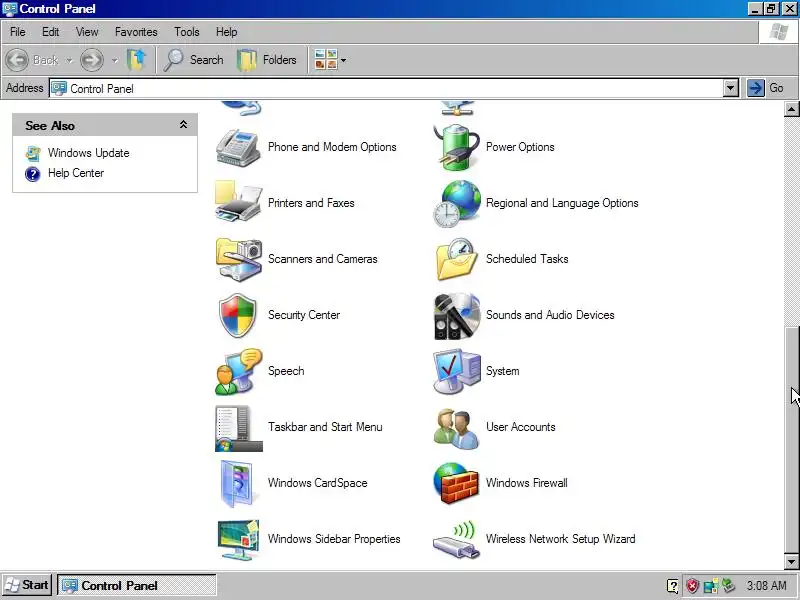Open the Edit menu
Screen dimensions: 800x600
(50, 32)
